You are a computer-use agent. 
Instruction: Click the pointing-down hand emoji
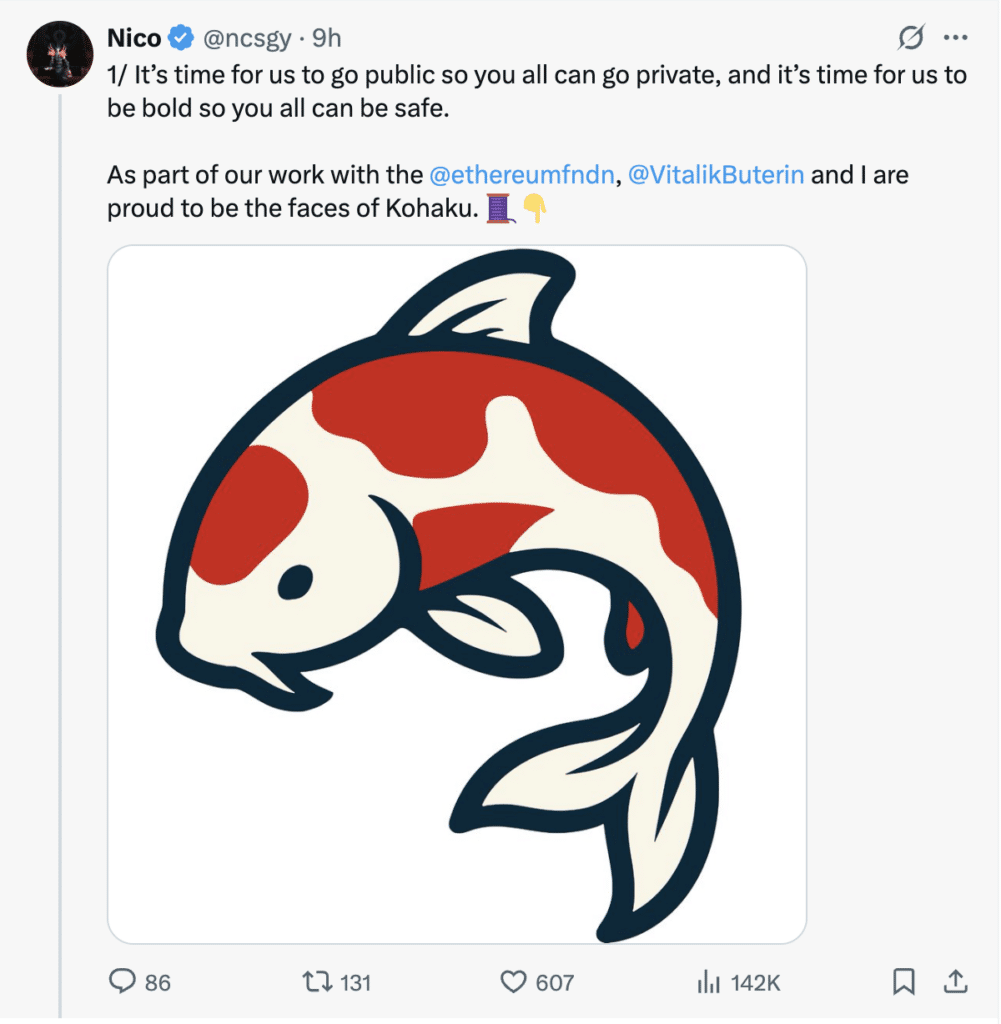[535, 210]
